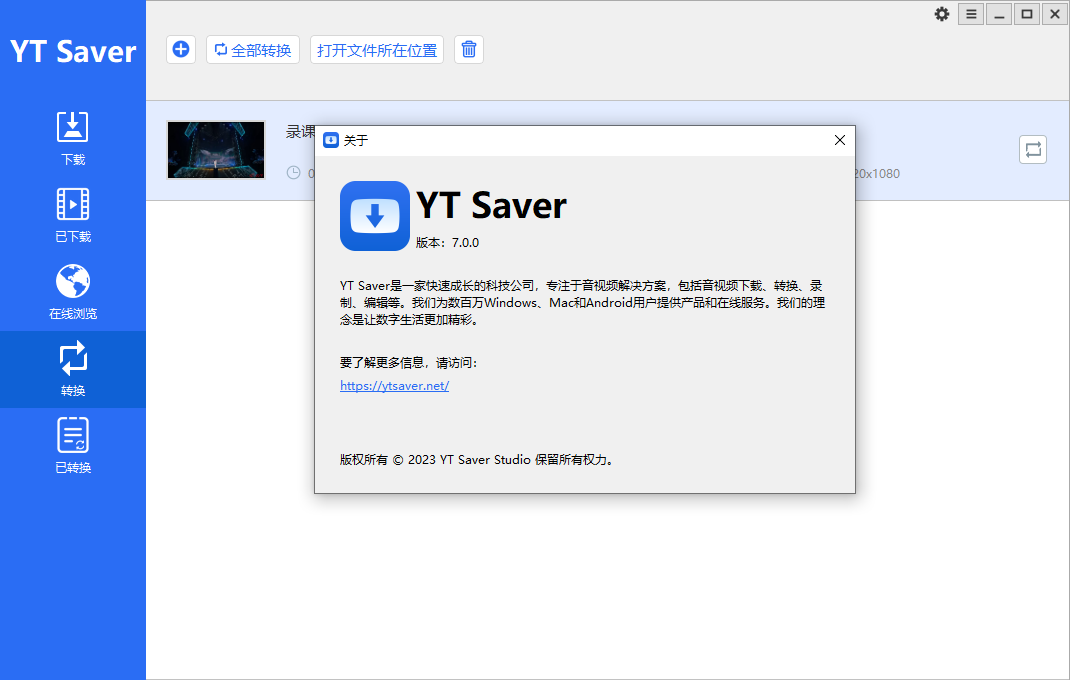Screen dimensions: 1070x680
Task: Open the 在线浏览 online browser section
Action: [72, 293]
